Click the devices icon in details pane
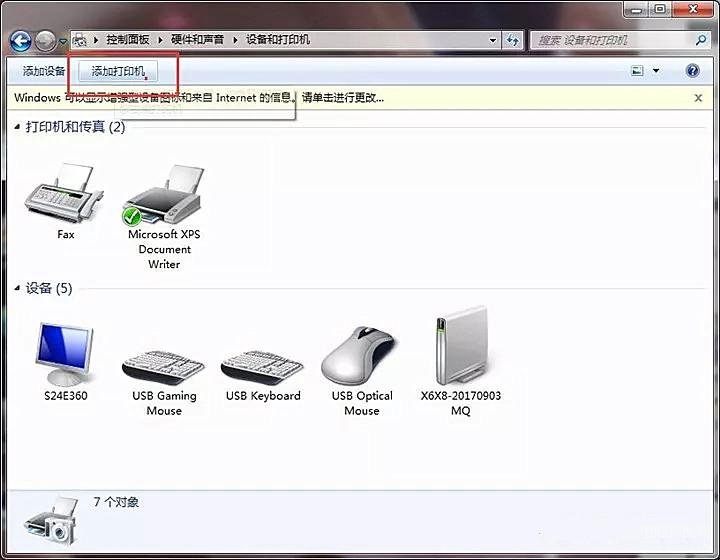The height and width of the screenshot is (560, 720). (x=51, y=521)
